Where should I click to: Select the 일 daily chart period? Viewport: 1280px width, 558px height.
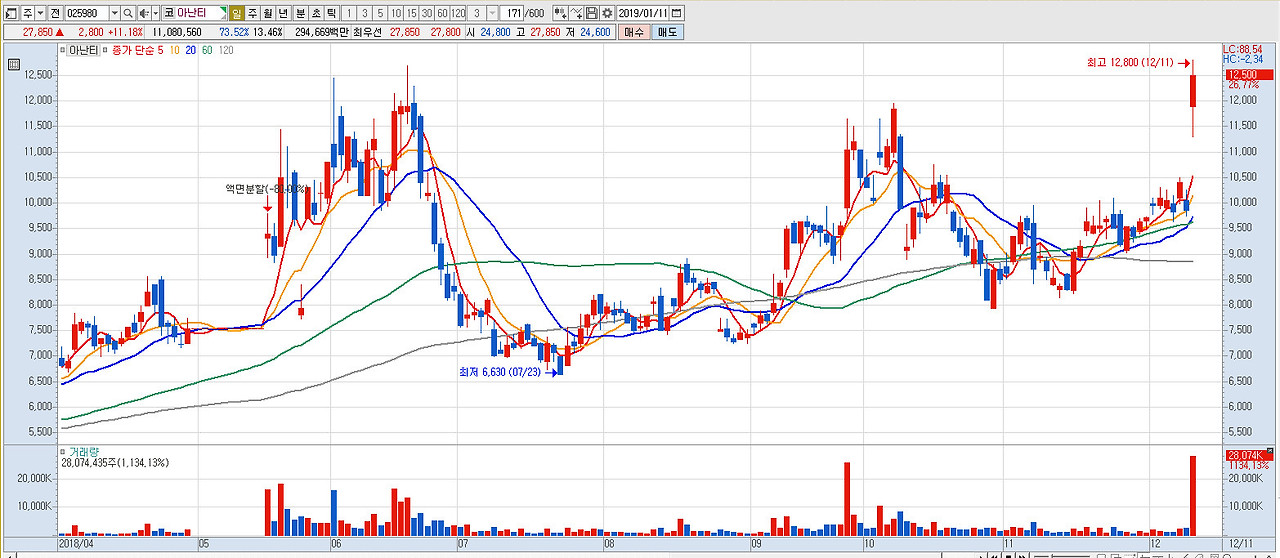[236, 13]
